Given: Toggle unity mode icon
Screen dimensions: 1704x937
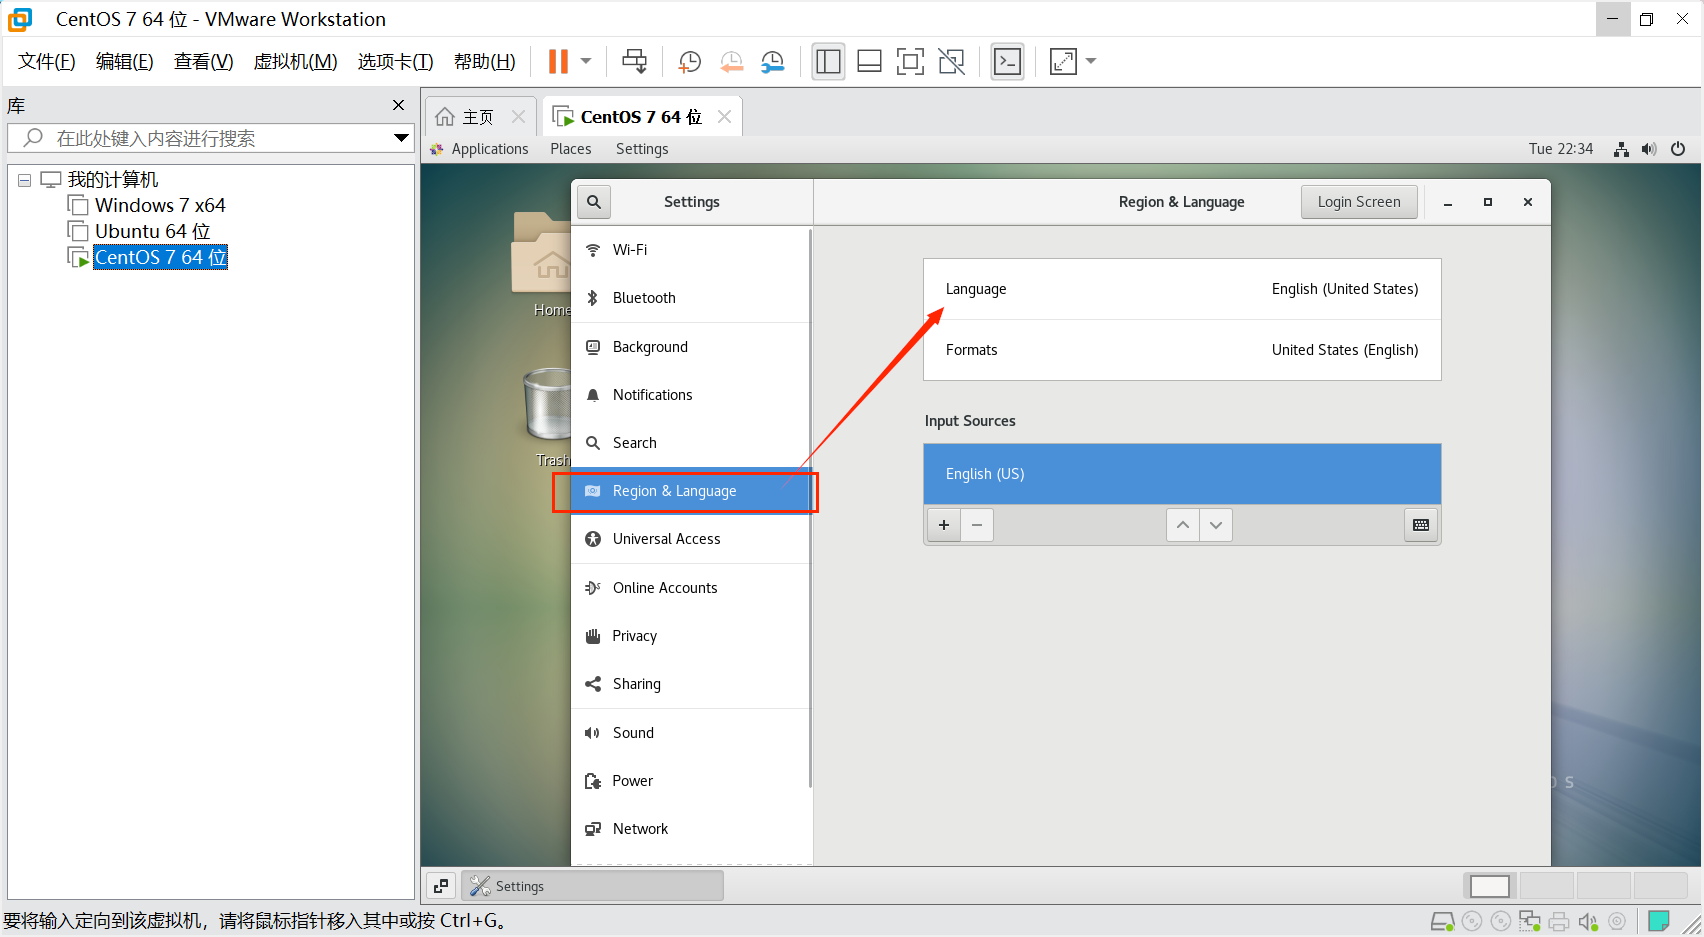Looking at the screenshot, I should pos(951,61).
